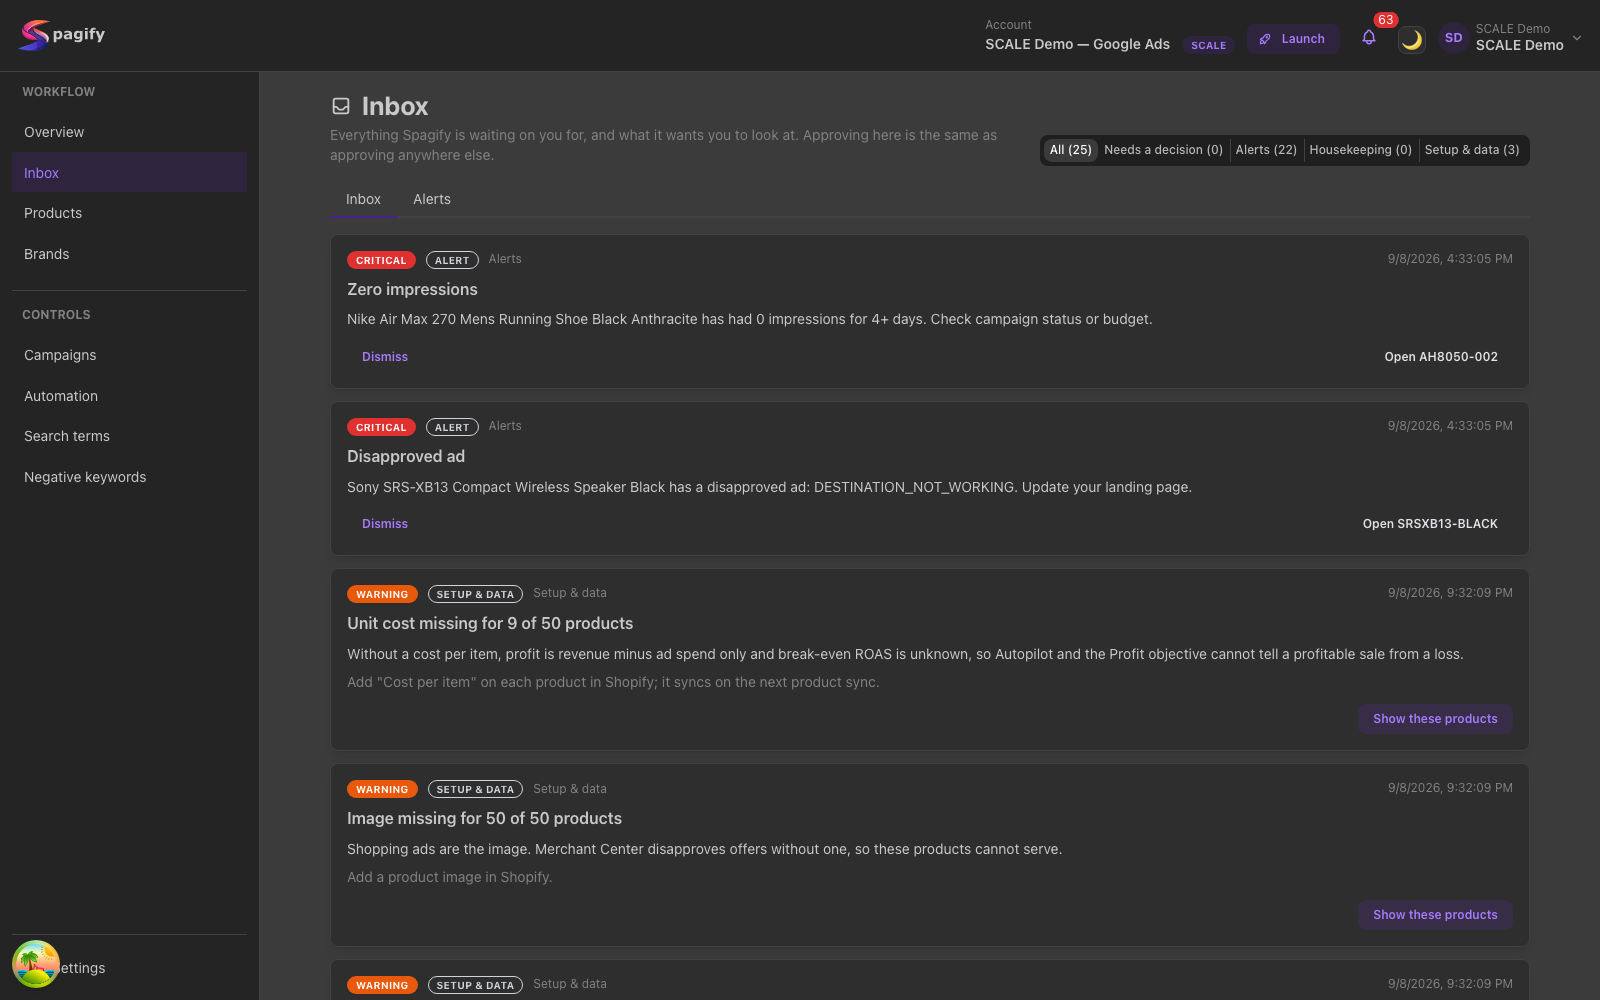Viewport: 1600px width, 1000px height.
Task: Click the Zero impressions title
Action: [x=412, y=289]
